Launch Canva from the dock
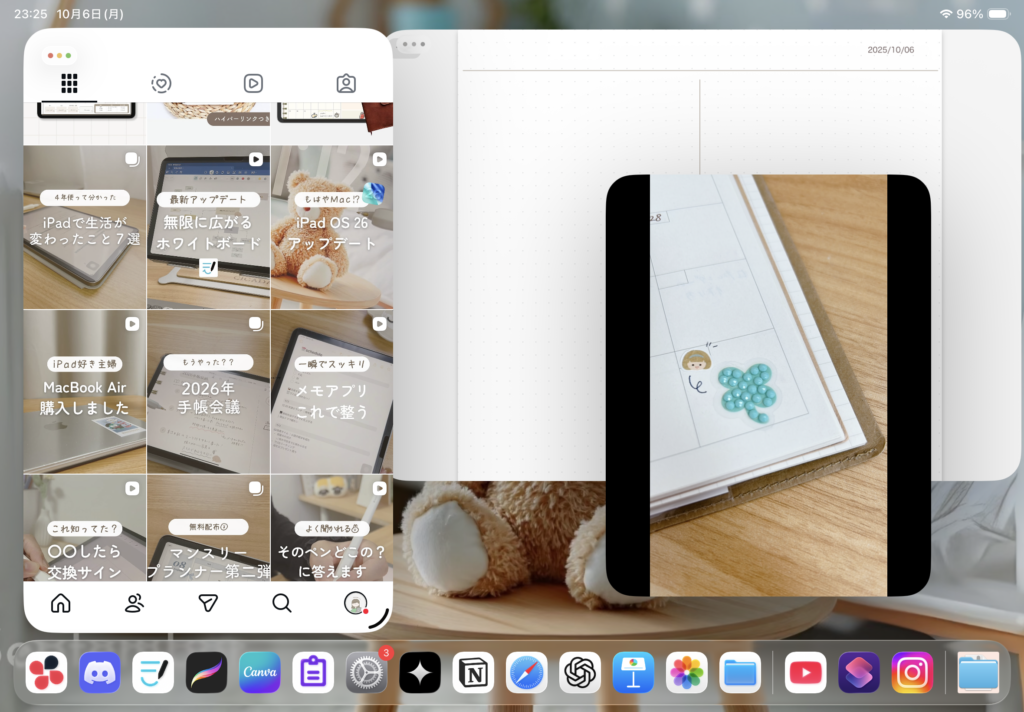This screenshot has width=1024, height=712. 260,673
